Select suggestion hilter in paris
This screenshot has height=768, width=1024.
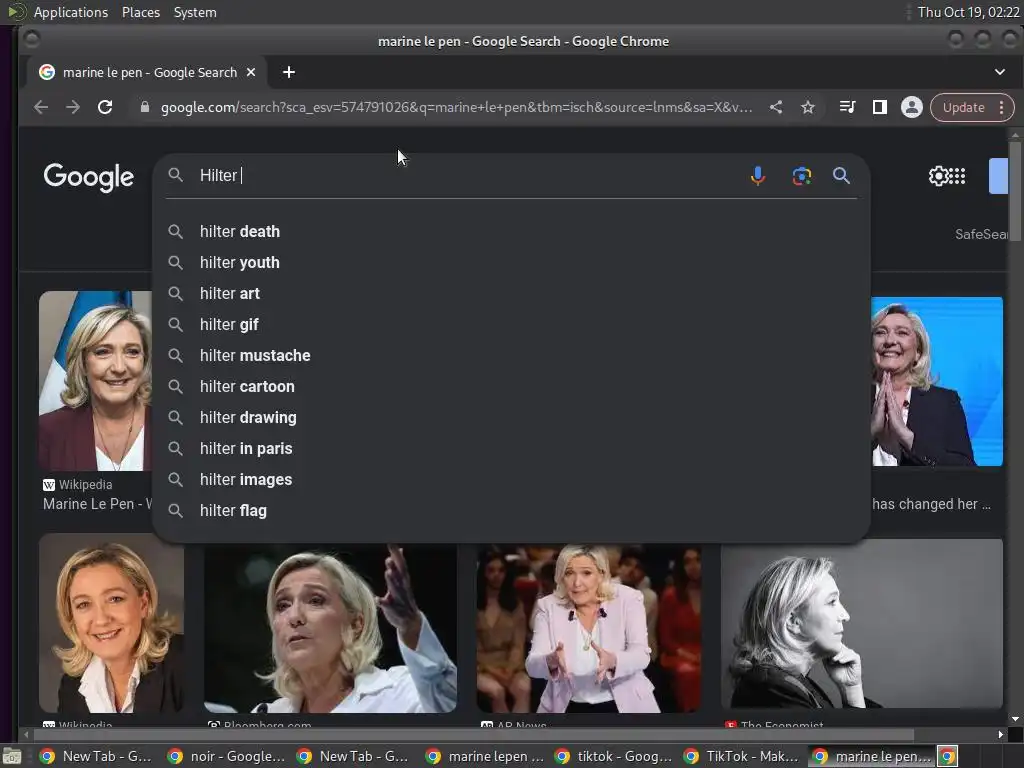coord(512,449)
